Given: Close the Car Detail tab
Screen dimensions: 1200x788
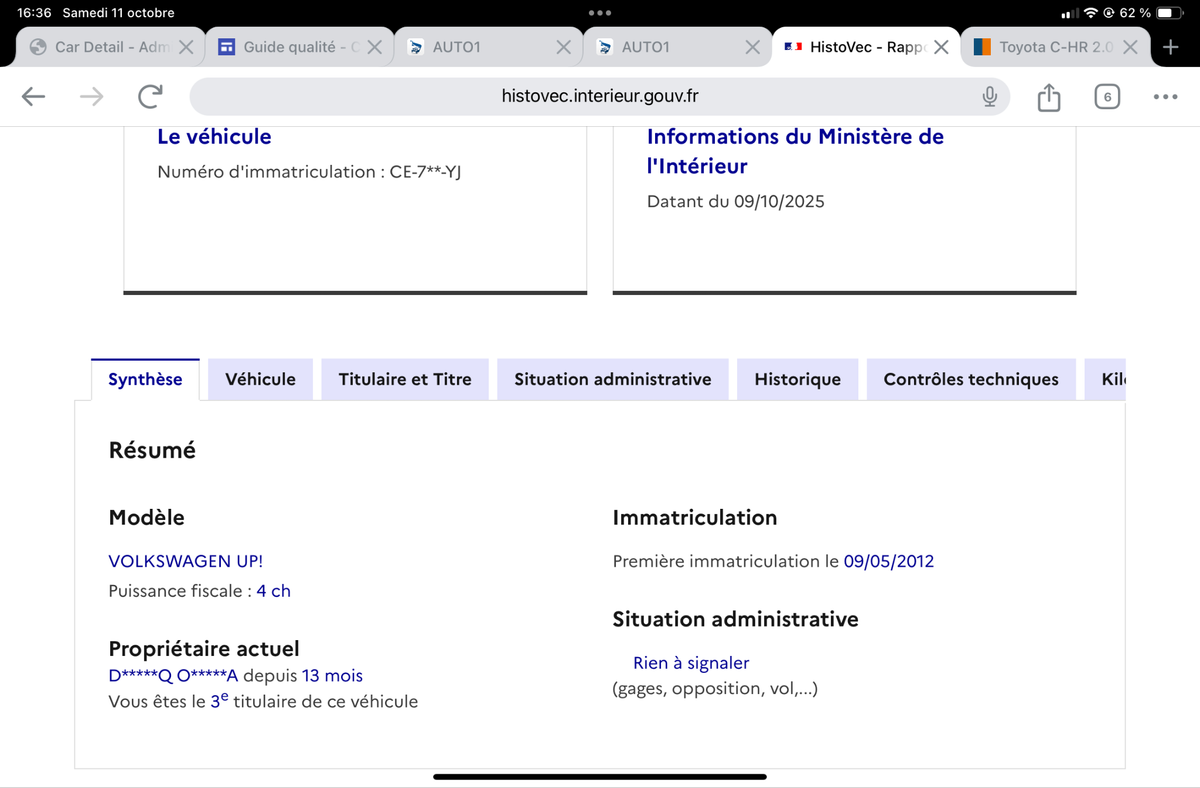Looking at the screenshot, I should click(x=186, y=47).
